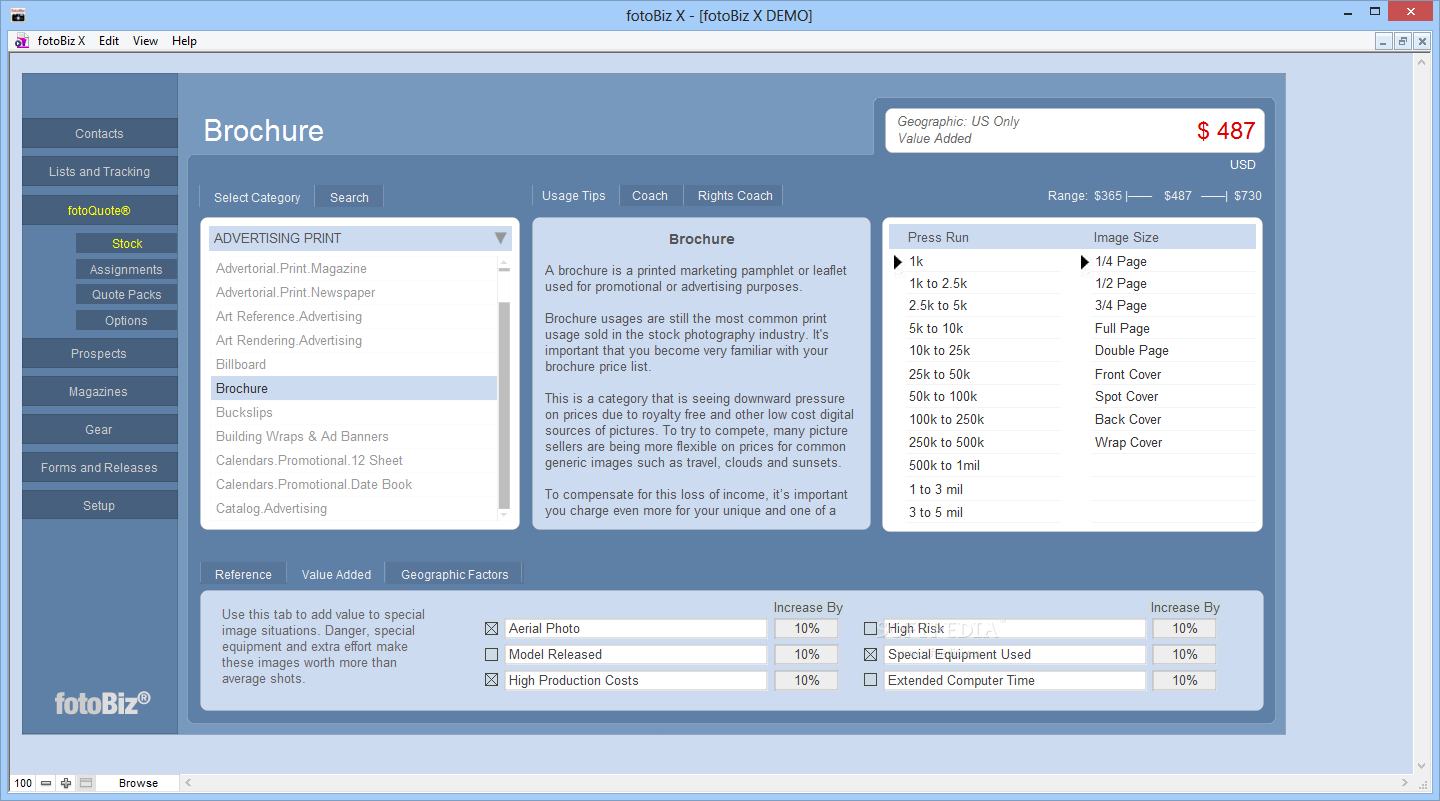The height and width of the screenshot is (801, 1440).
Task: Open the Edit menu
Action: tap(109, 41)
